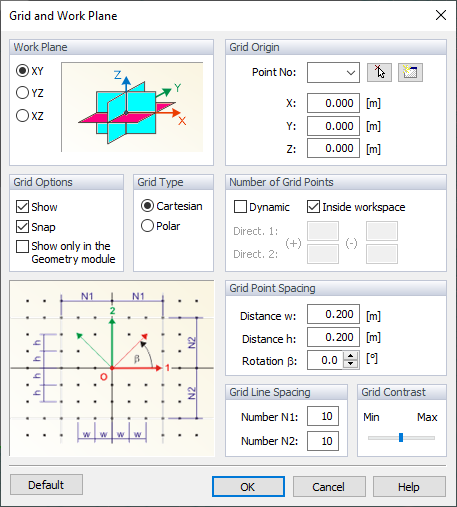Select the YZ work plane
Image resolution: width=457 pixels, height=507 pixels.
(30, 93)
